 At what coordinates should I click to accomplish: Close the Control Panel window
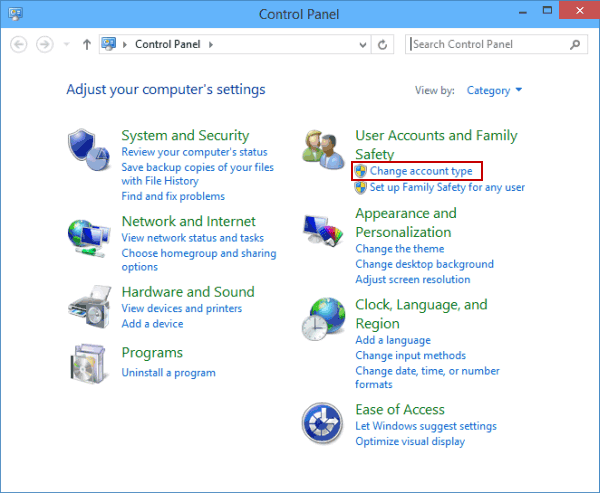[x=579, y=10]
